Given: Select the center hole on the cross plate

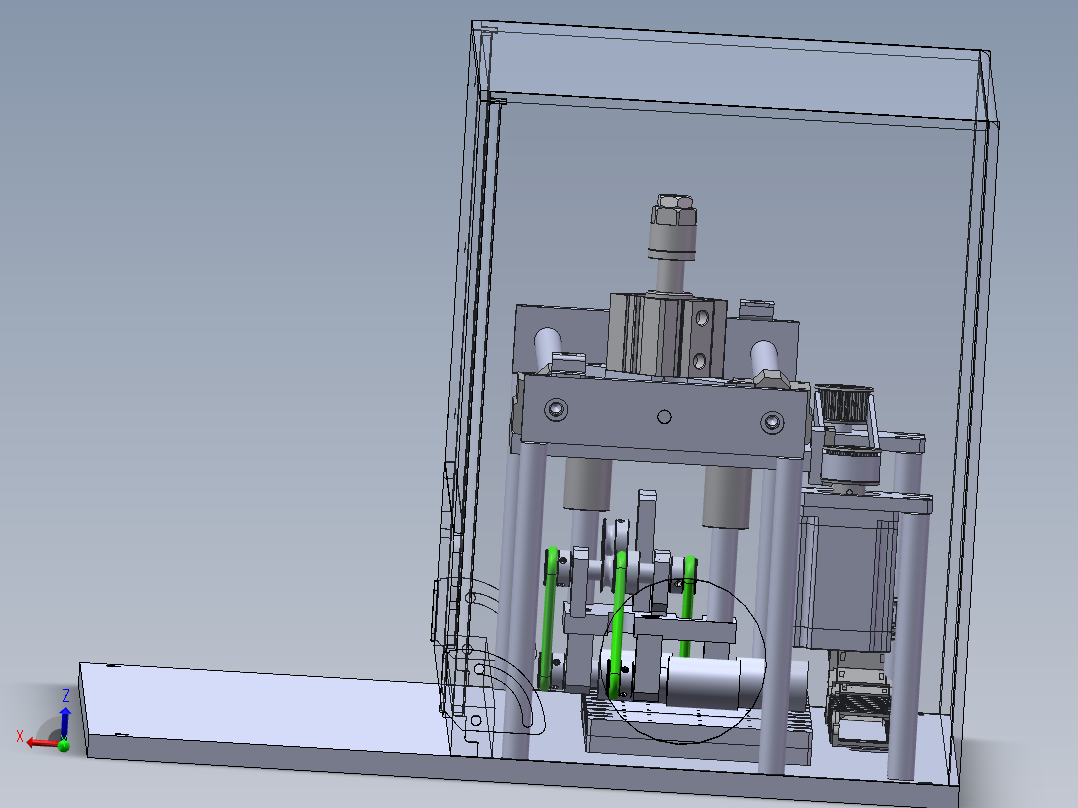Looking at the screenshot, I should [x=664, y=417].
